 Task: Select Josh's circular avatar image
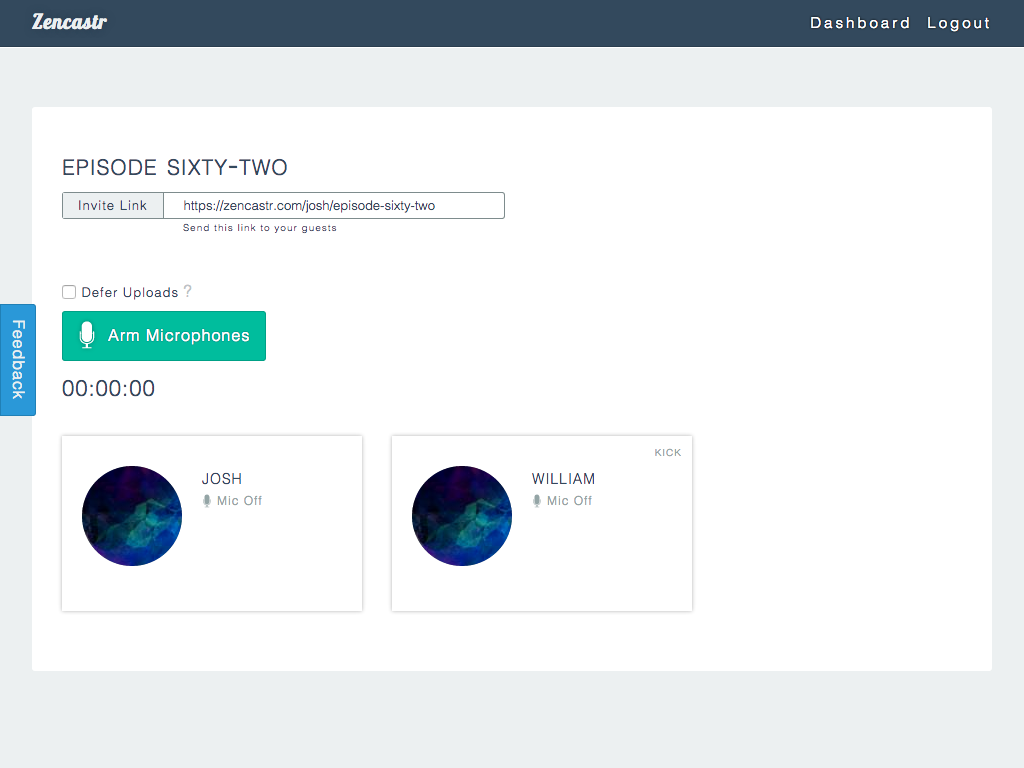132,516
